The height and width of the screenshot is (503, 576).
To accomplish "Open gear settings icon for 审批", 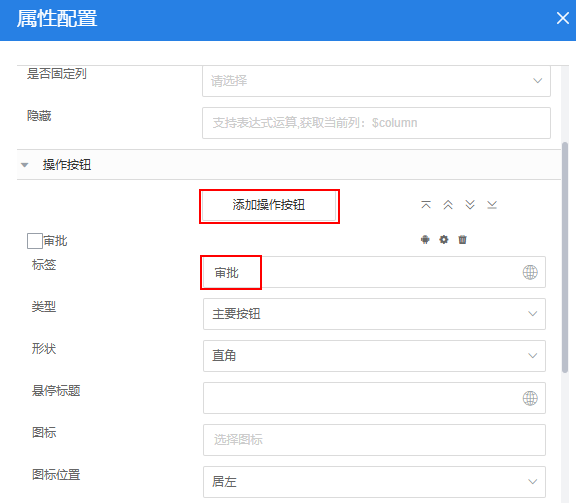I will 444,240.
